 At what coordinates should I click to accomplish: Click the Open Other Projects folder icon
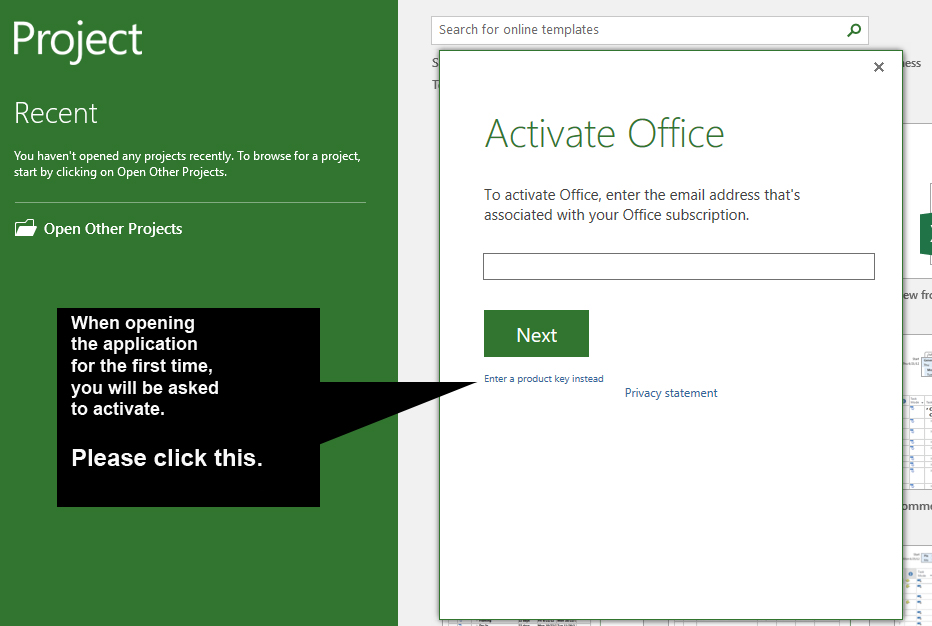[26, 228]
